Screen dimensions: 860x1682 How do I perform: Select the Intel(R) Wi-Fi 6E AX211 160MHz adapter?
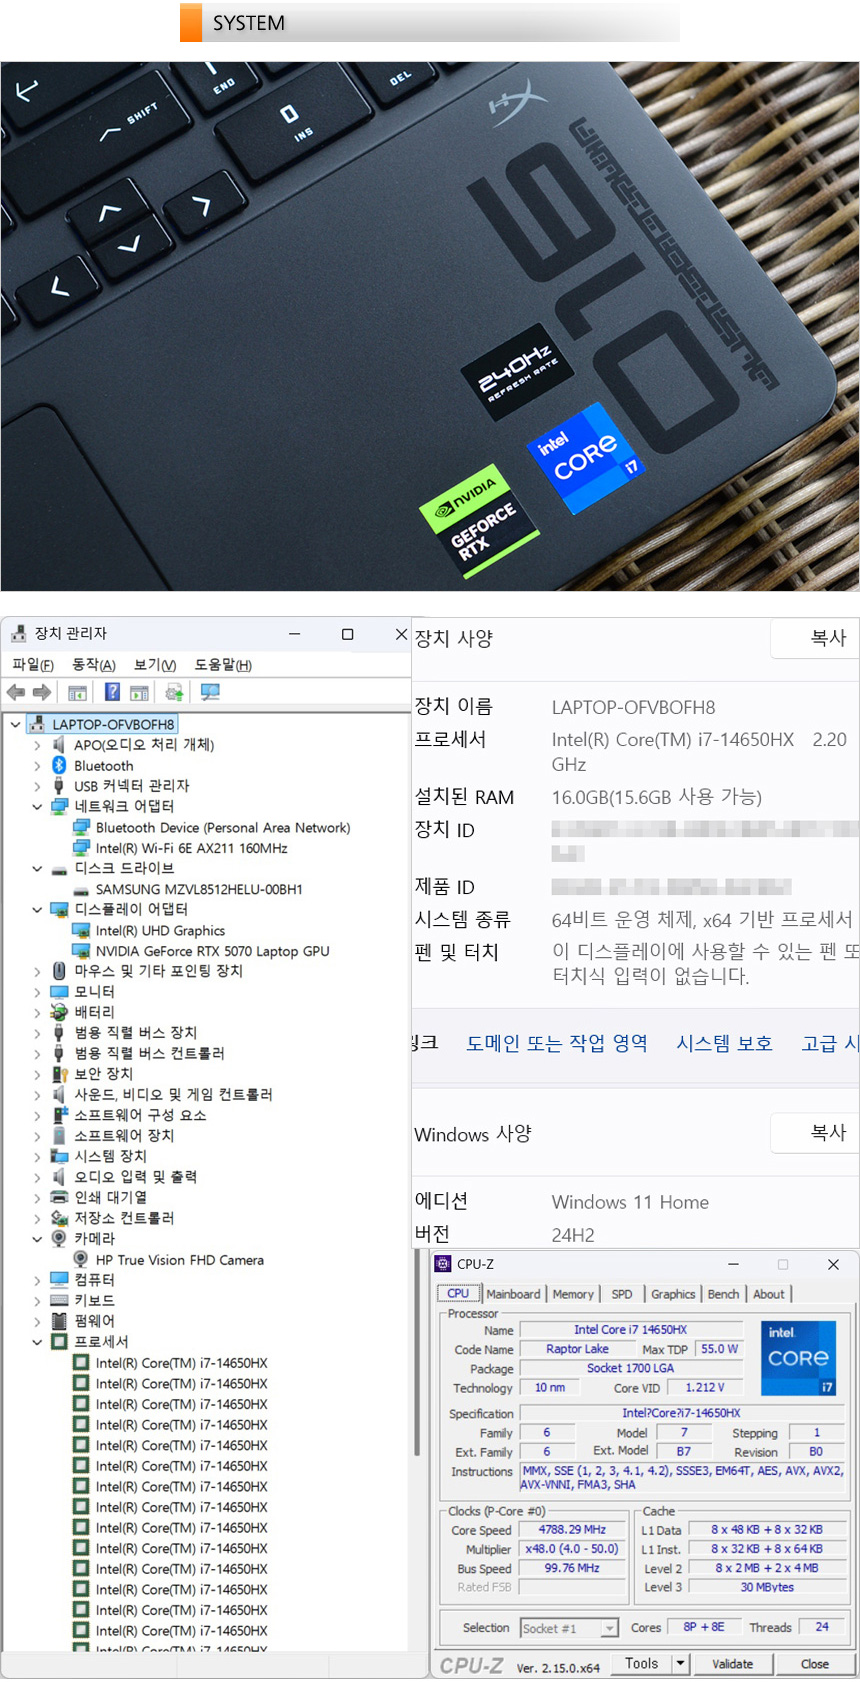(191, 848)
